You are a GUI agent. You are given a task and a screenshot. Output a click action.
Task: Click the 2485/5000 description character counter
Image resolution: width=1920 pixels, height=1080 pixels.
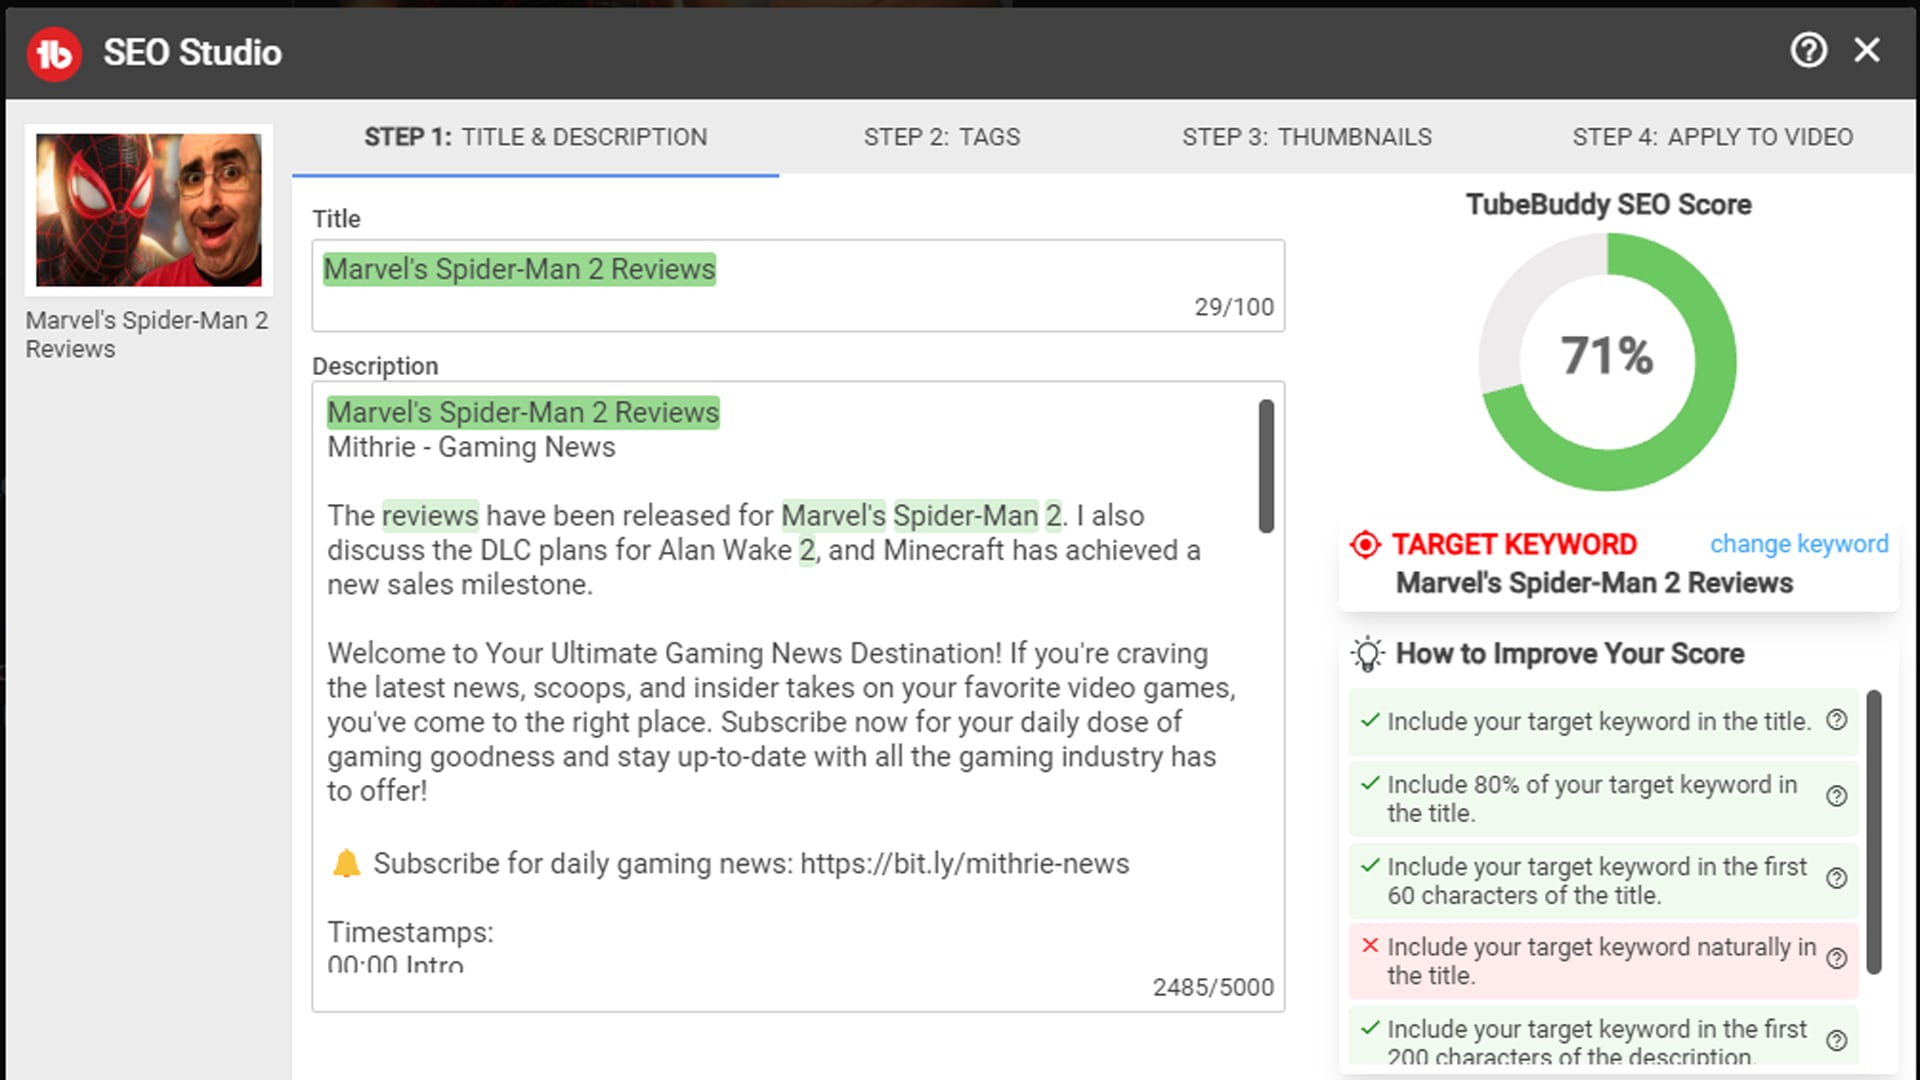coord(1213,987)
